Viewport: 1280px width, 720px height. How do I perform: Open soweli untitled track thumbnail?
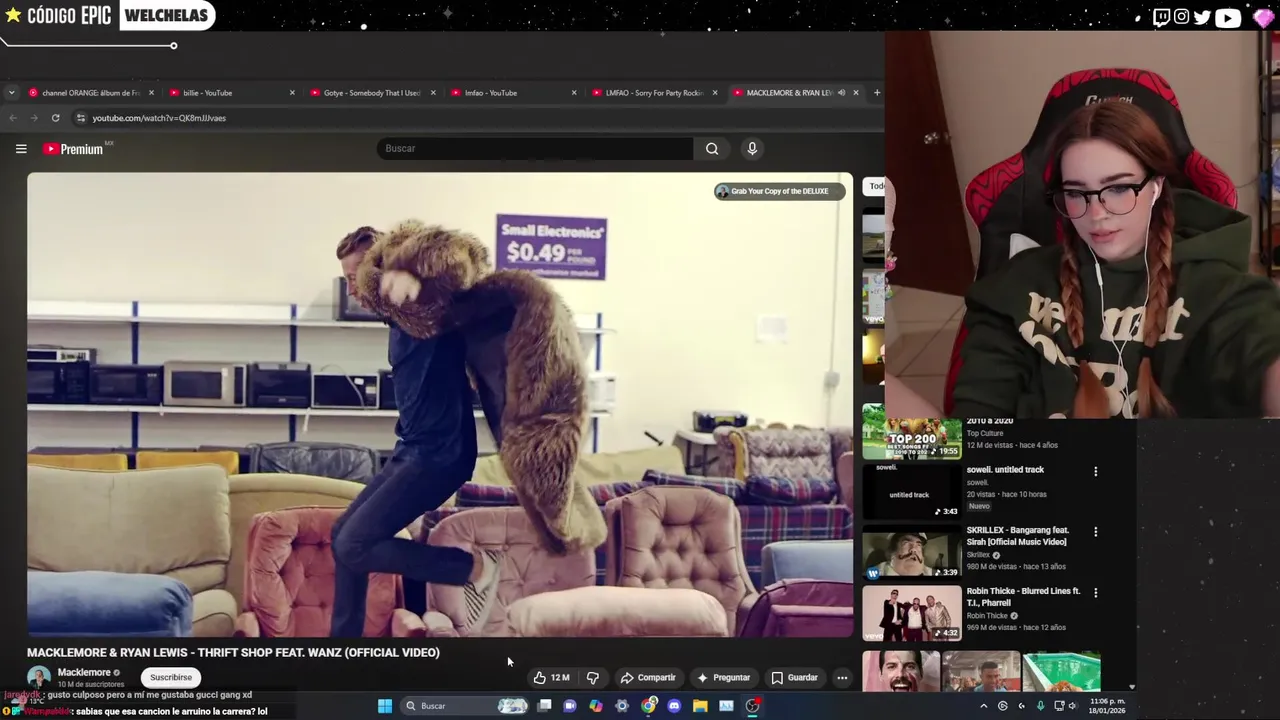[912, 490]
